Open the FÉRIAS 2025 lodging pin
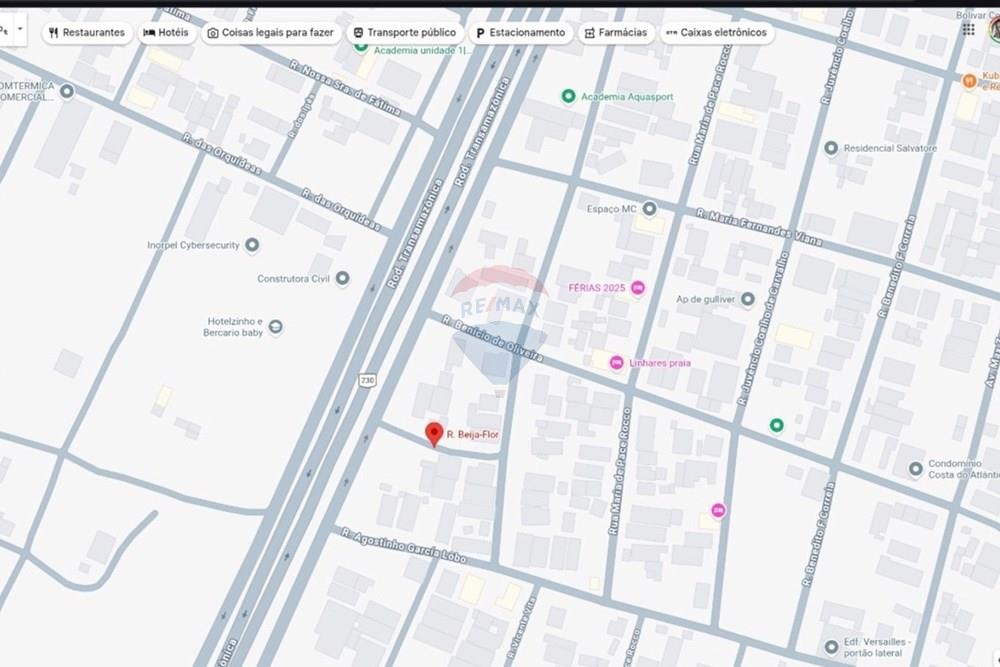The width and height of the screenshot is (1000, 667). 638,288
